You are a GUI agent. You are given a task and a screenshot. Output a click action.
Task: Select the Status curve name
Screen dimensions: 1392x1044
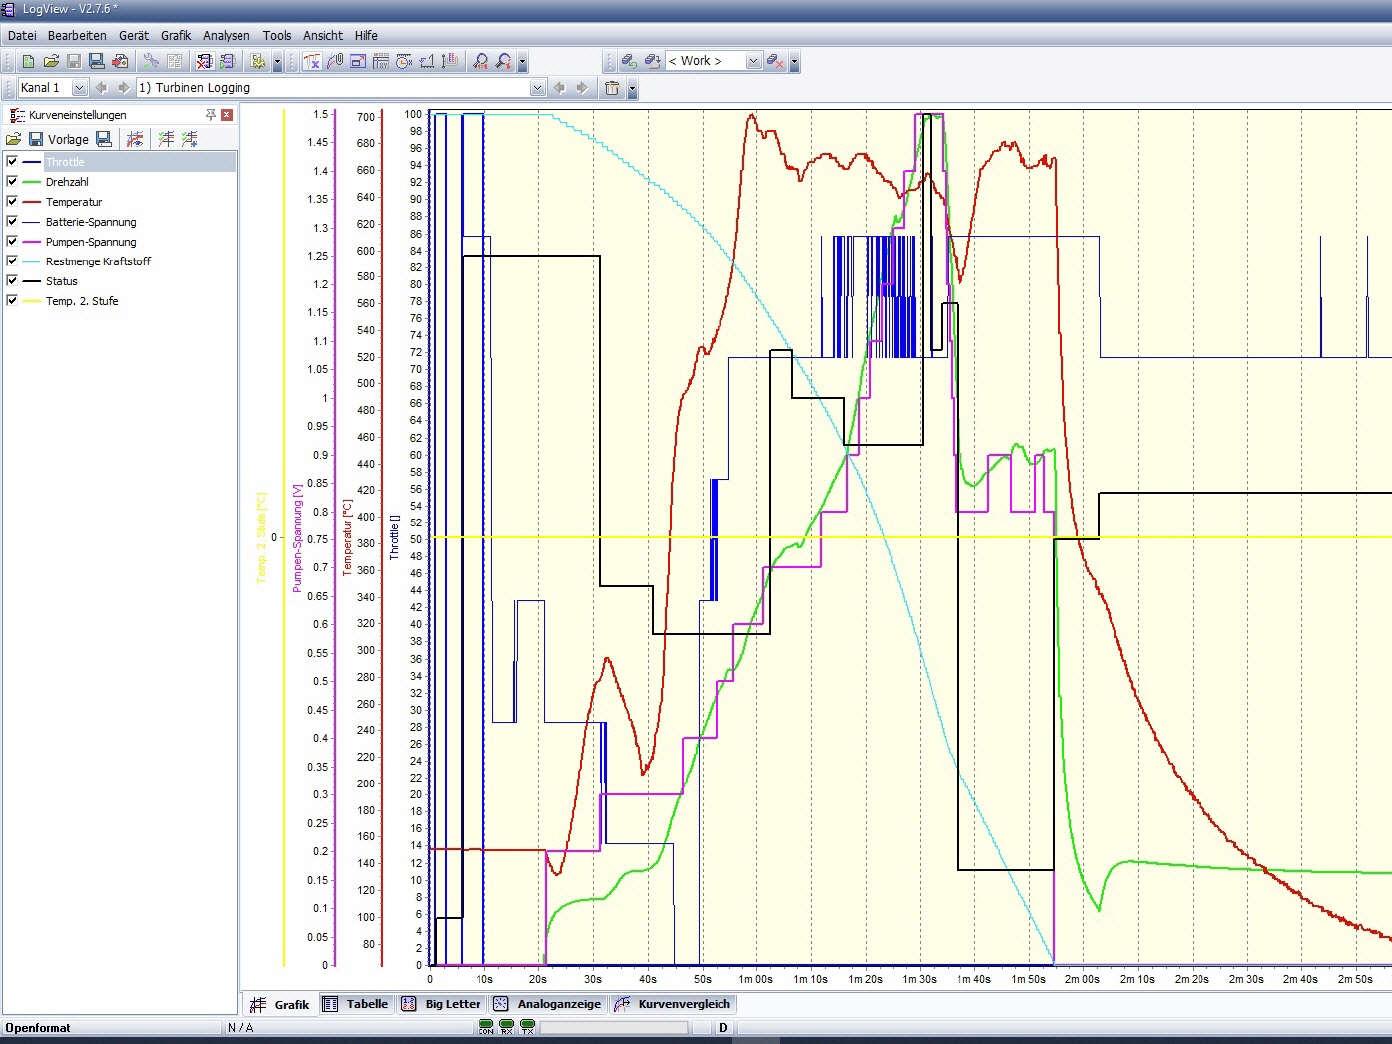point(61,280)
